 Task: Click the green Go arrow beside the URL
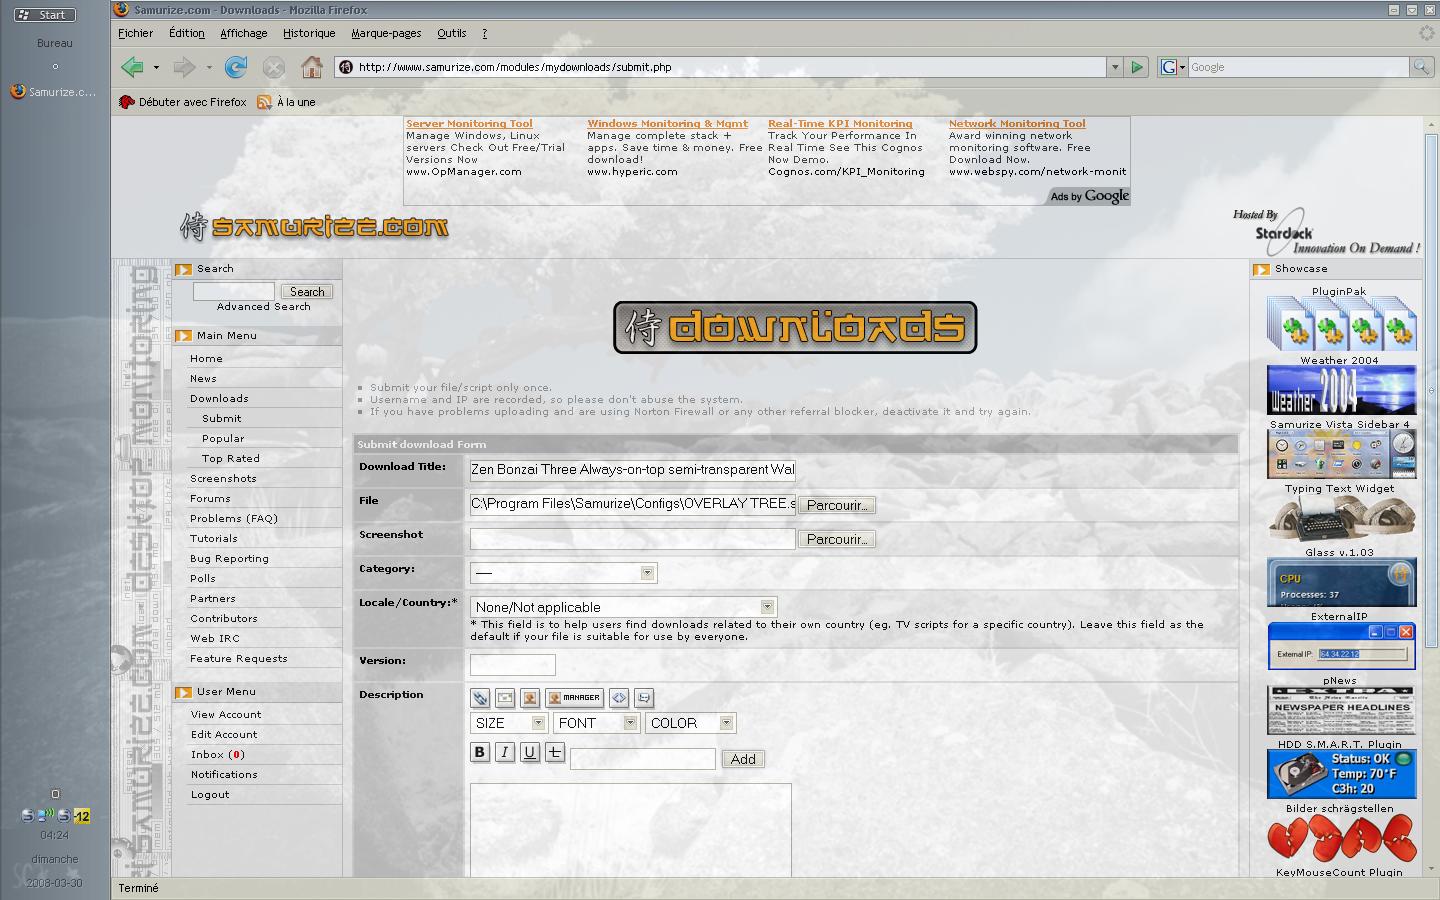point(1137,67)
